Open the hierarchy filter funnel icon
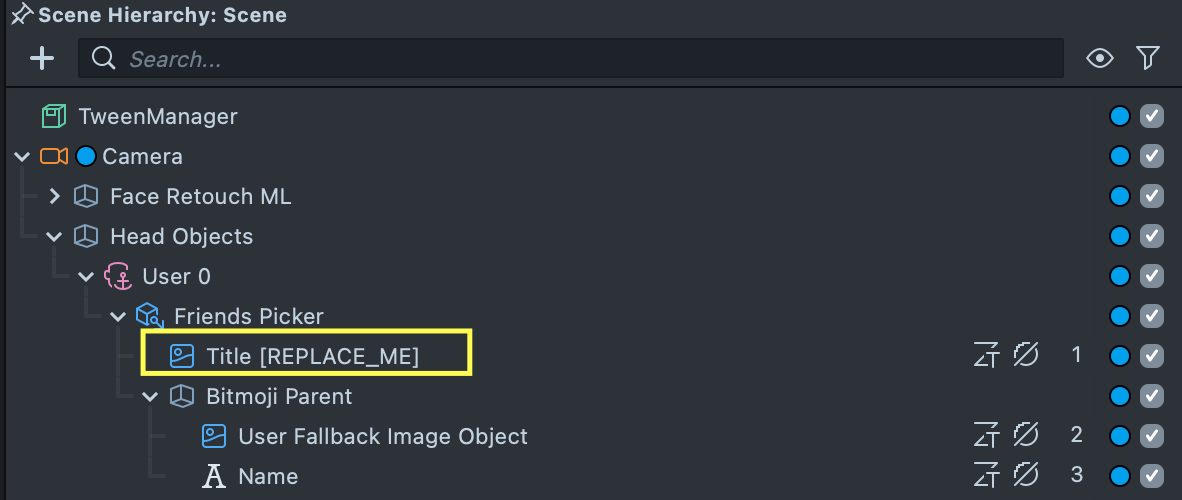The image size is (1182, 500). 1147,59
